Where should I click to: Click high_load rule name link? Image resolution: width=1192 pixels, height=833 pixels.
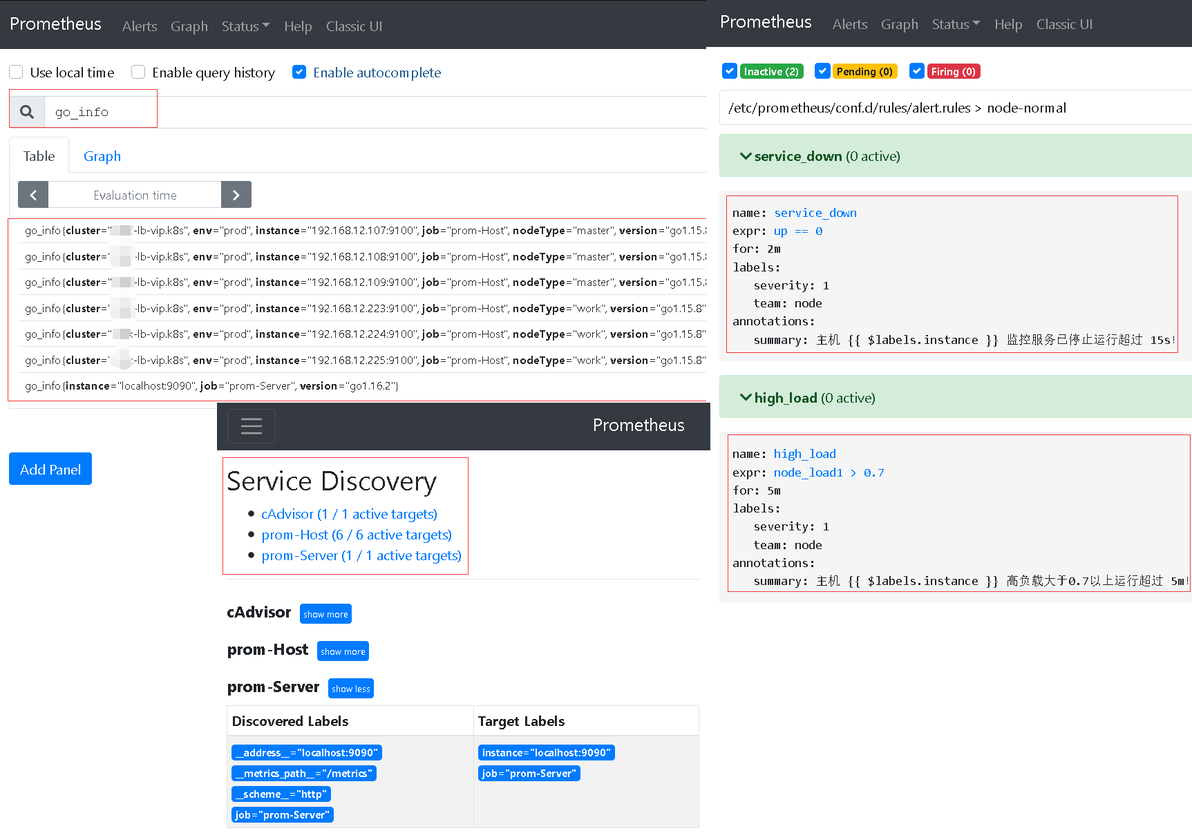click(x=804, y=454)
